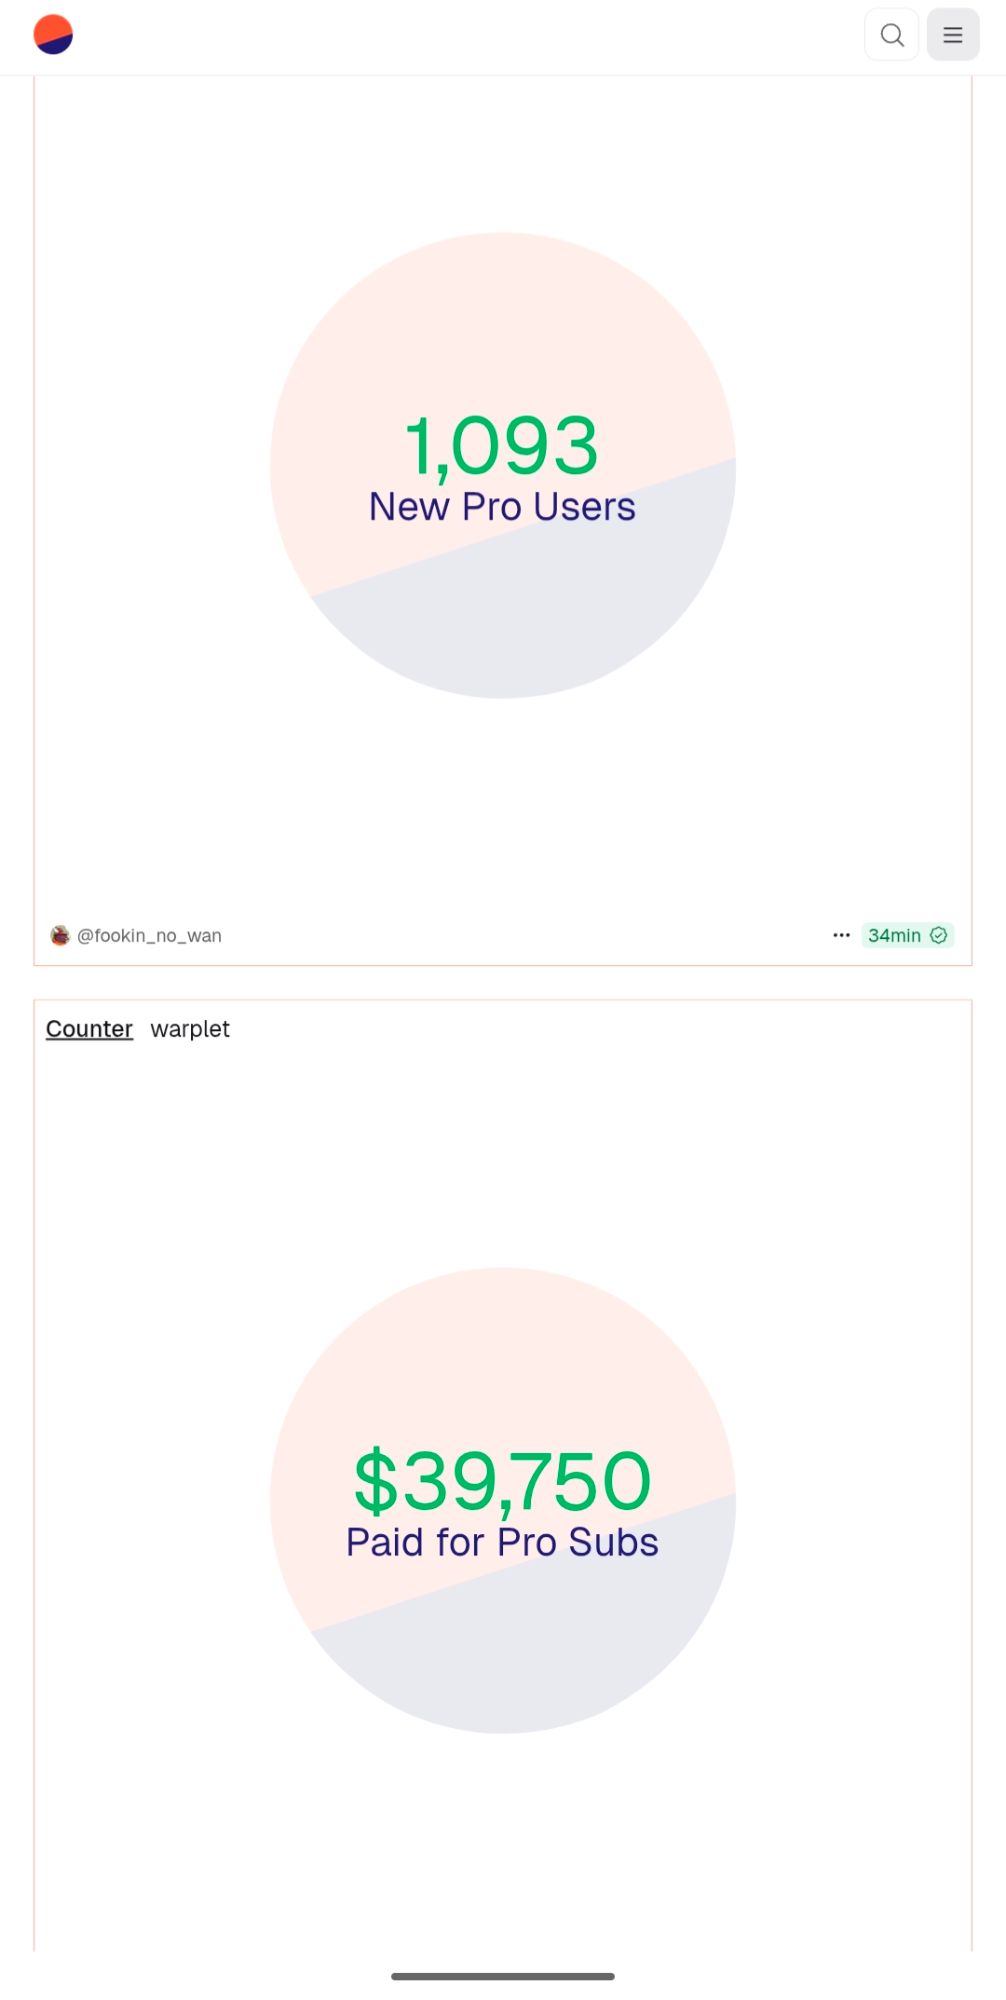Click the orange and navy site logo

tap(53, 35)
